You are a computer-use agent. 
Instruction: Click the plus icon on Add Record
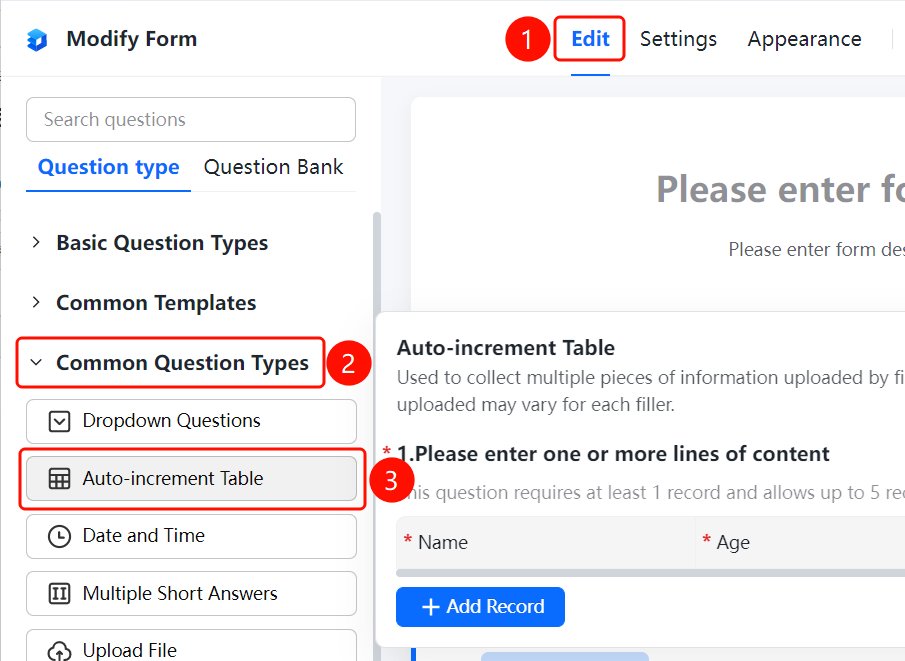[431, 607]
